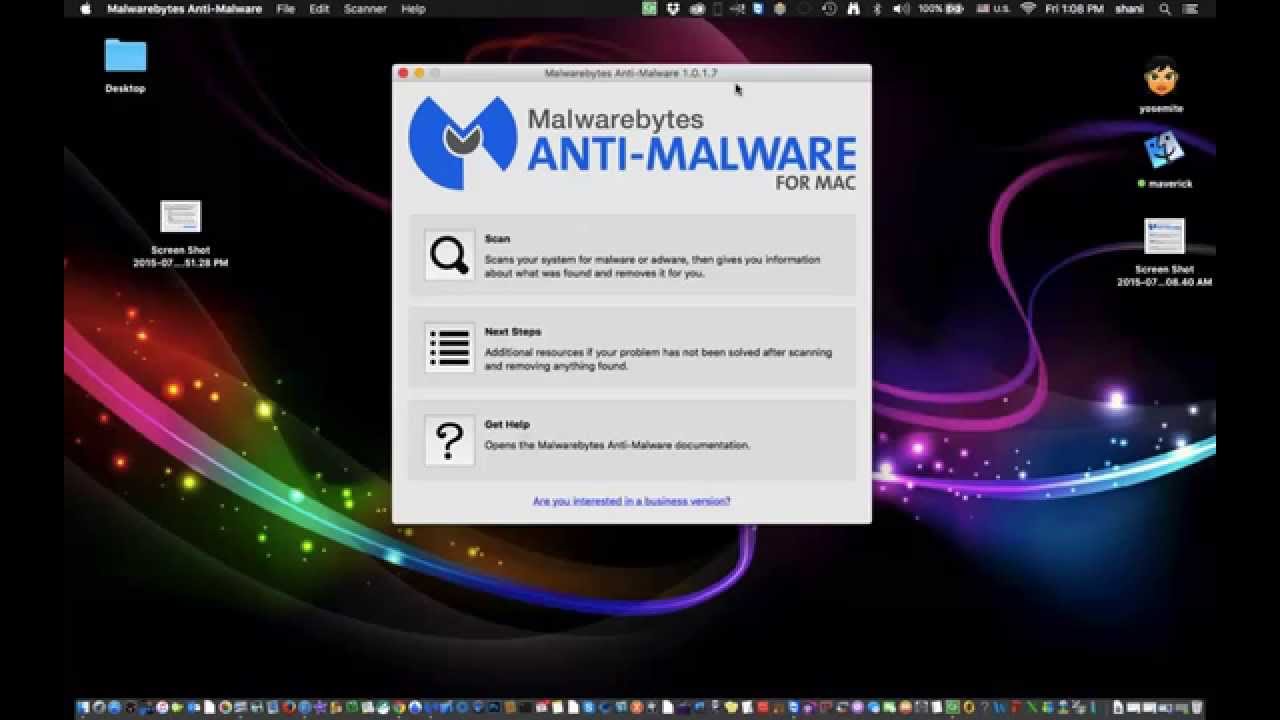This screenshot has width=1280, height=720.
Task: Open the Apple menu
Action: coord(85,9)
